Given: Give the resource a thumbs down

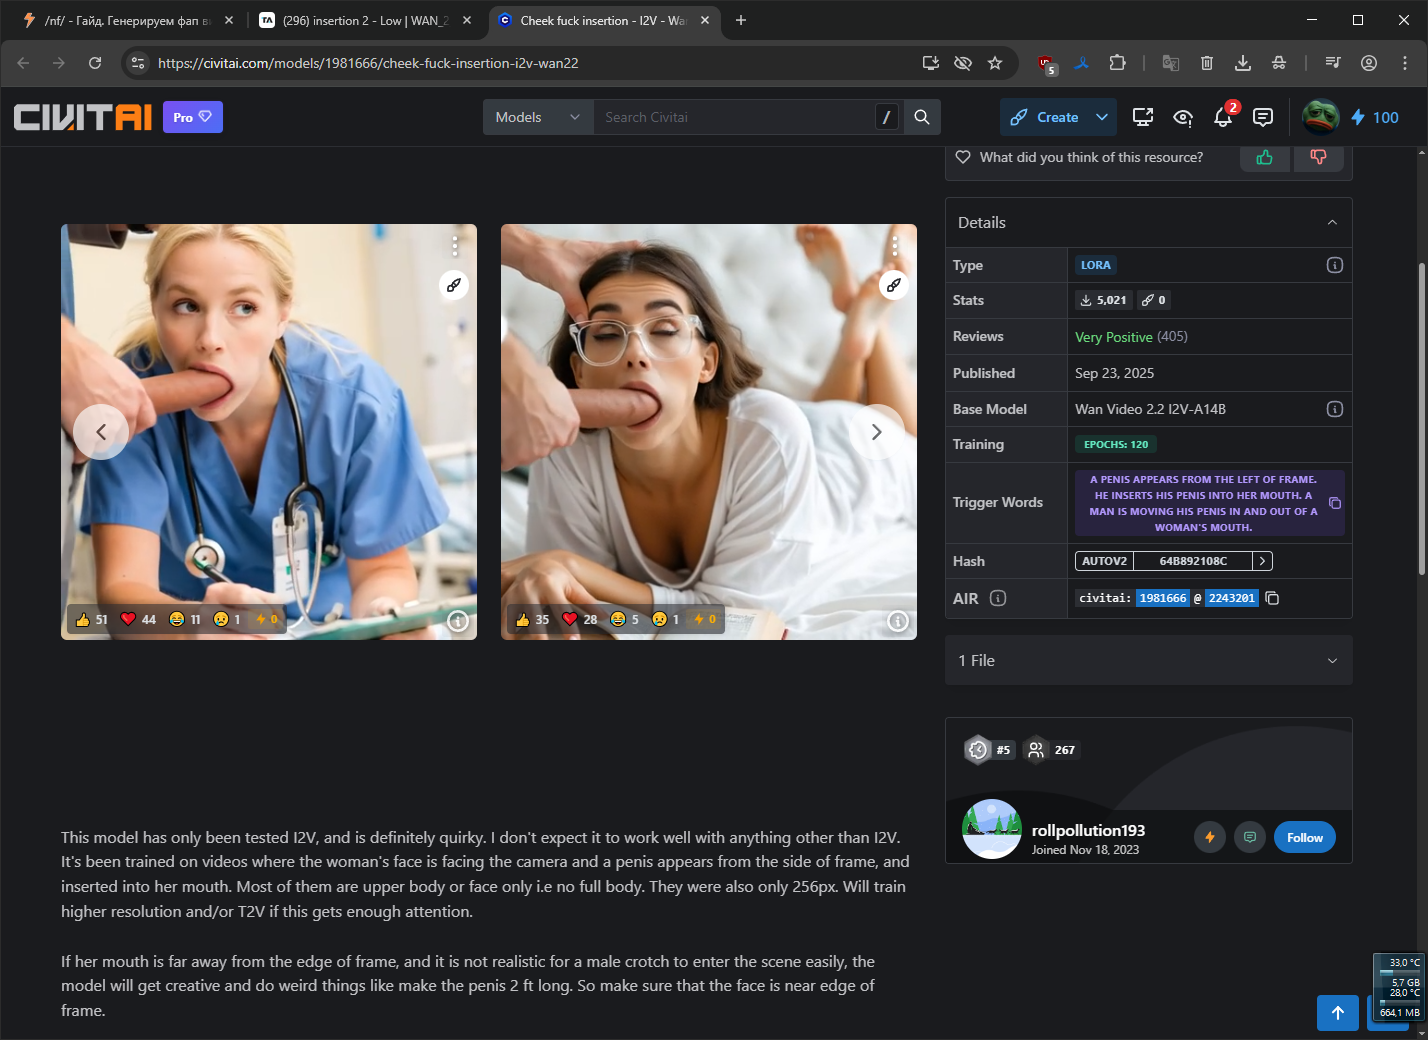Looking at the screenshot, I should [1319, 157].
